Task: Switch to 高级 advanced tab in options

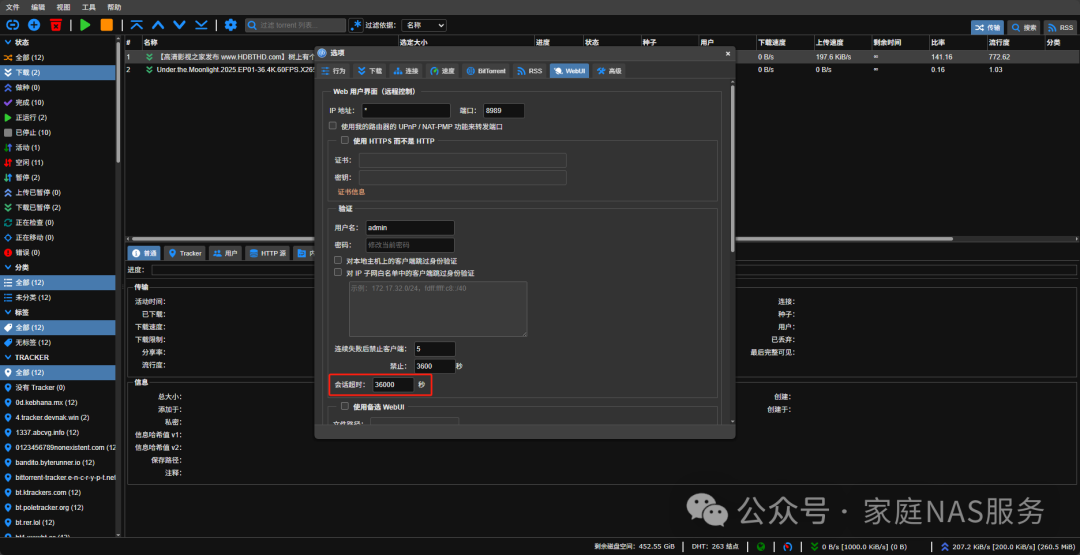Action: coord(609,70)
